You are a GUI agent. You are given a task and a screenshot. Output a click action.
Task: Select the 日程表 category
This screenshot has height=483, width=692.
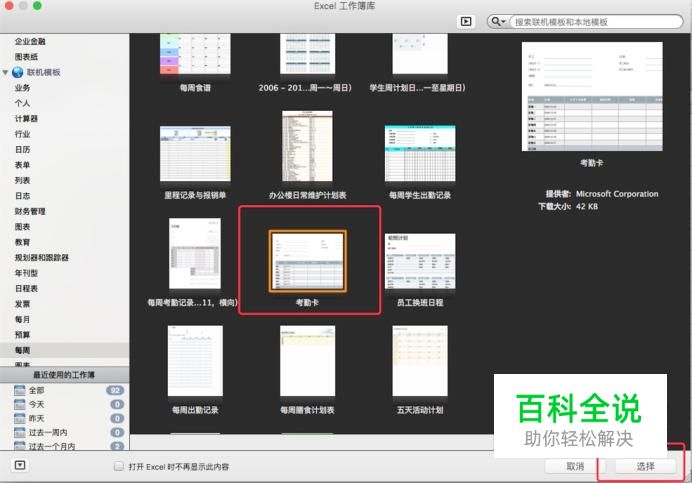click(x=26, y=289)
